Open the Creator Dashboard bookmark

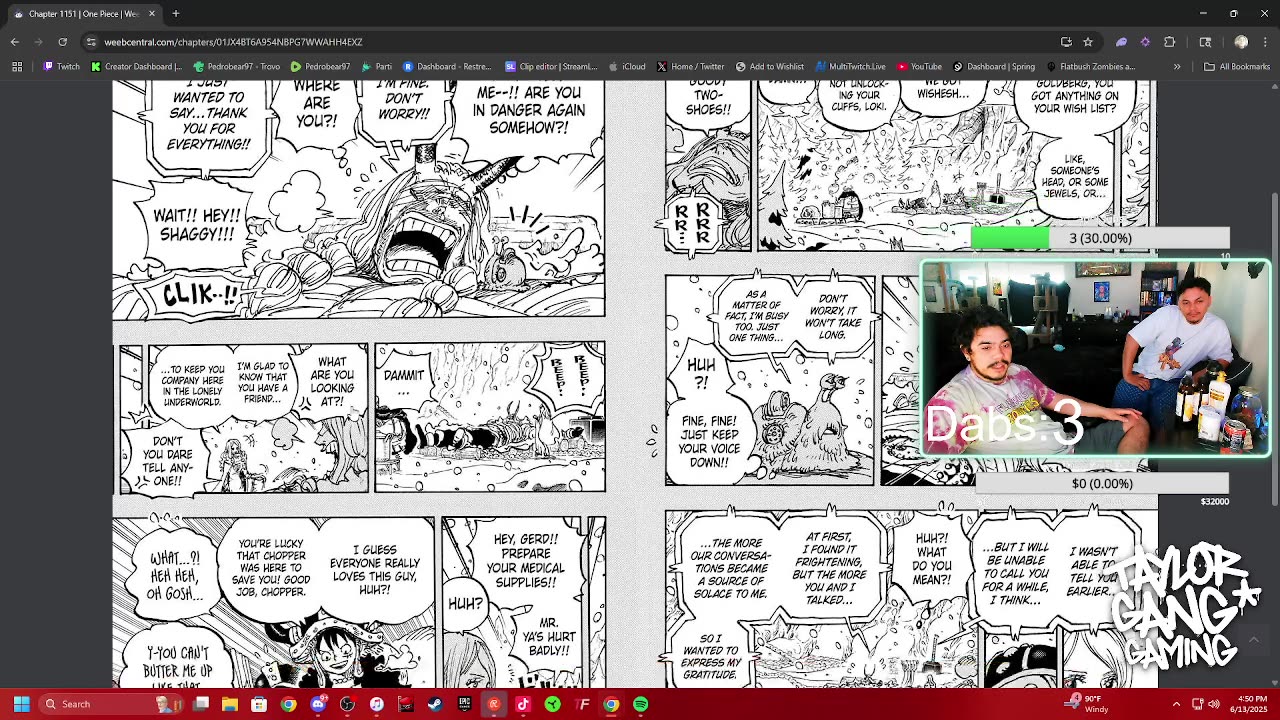point(136,67)
